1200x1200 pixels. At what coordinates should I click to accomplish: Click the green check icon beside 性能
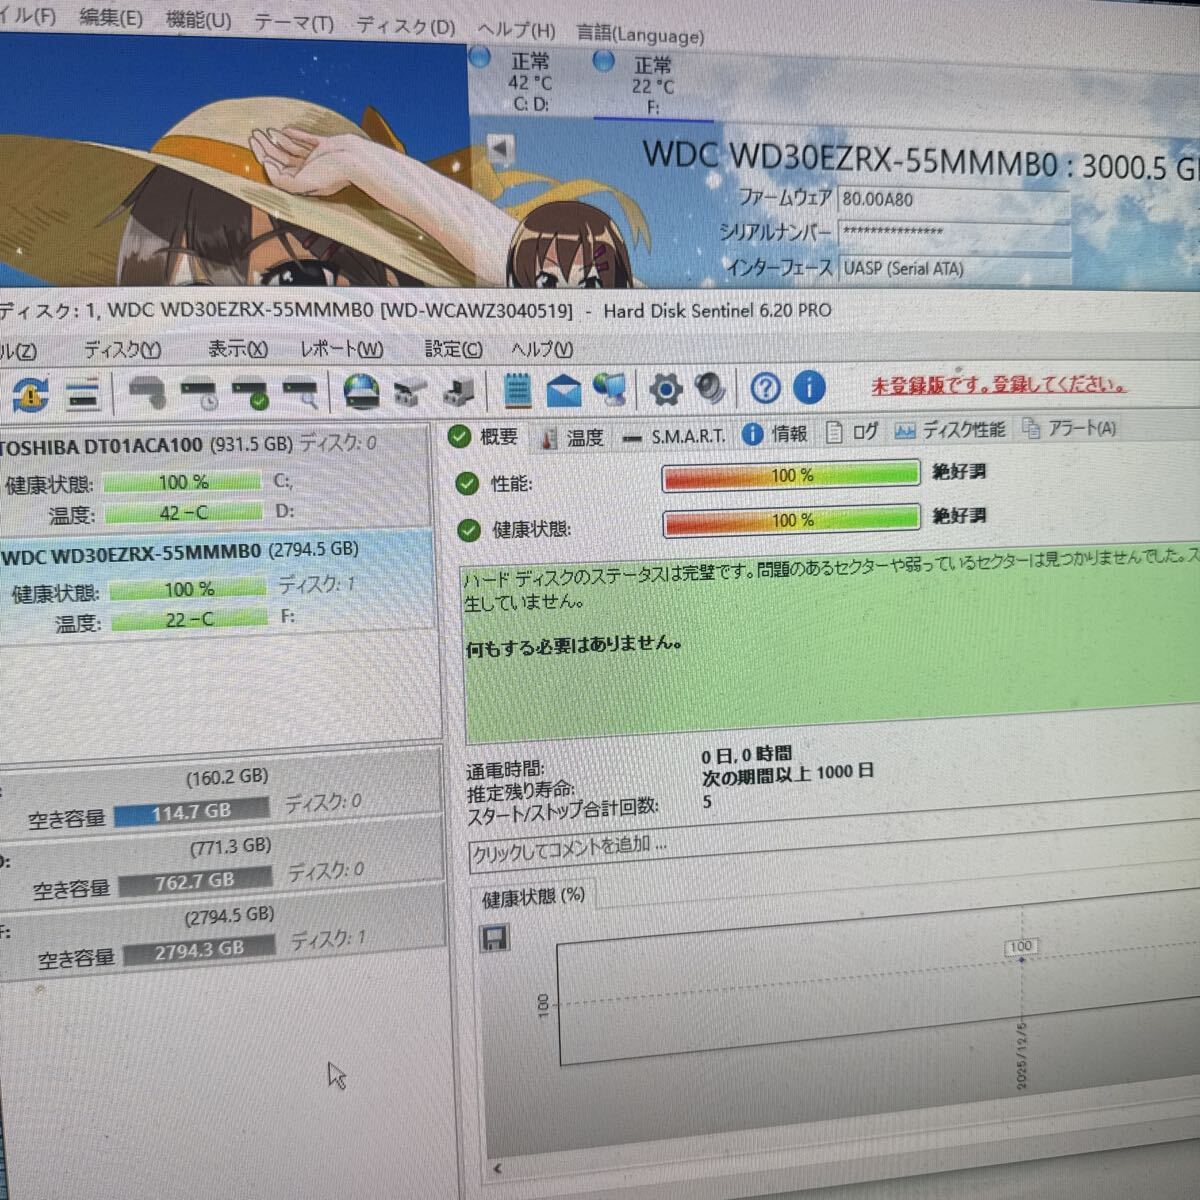point(466,484)
